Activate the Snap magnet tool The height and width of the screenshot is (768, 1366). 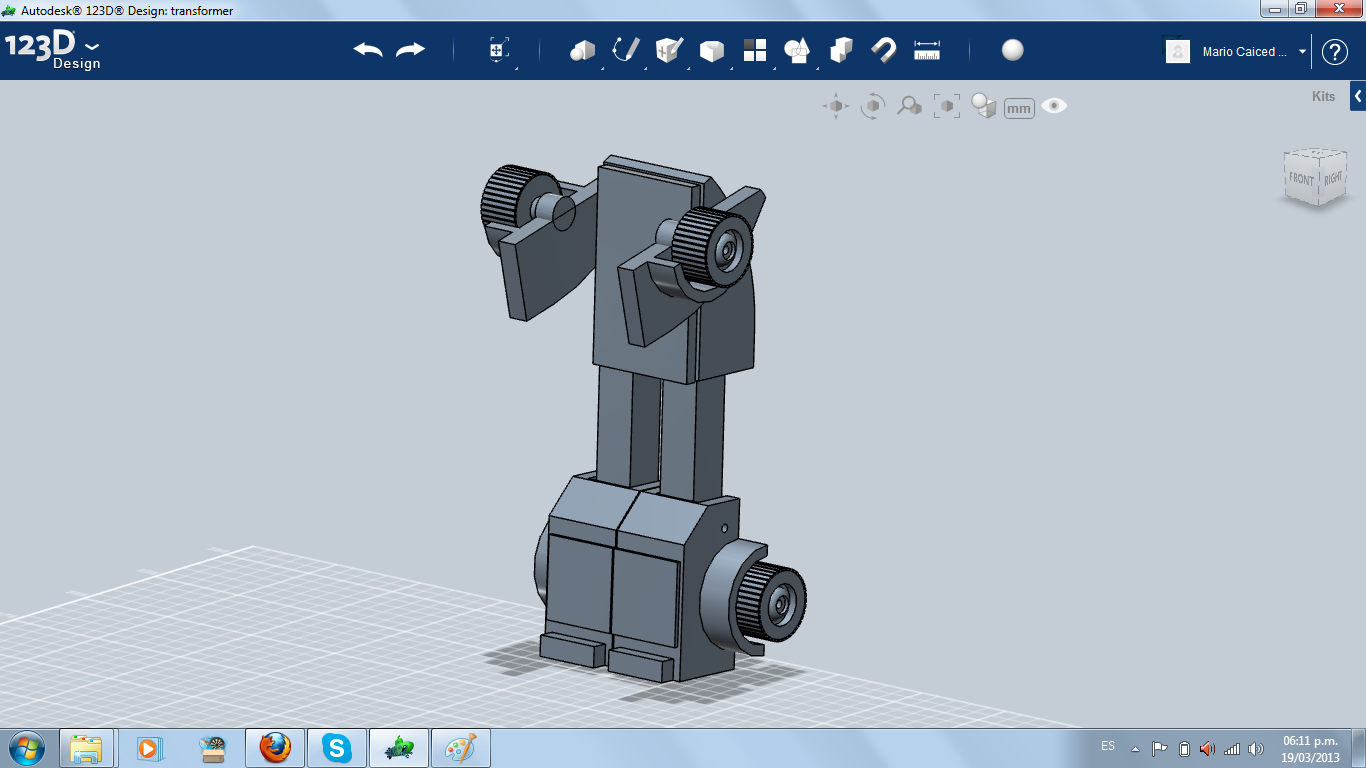[883, 50]
